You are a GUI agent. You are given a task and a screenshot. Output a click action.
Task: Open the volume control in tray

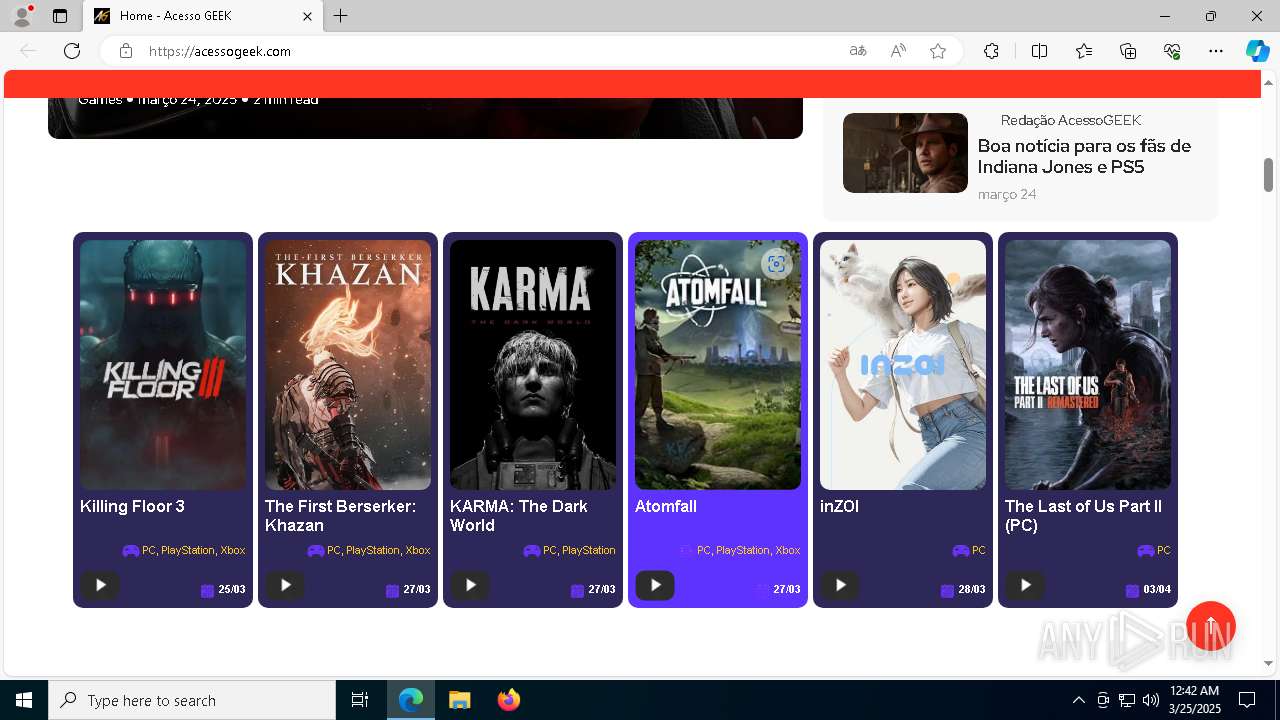(x=1151, y=700)
